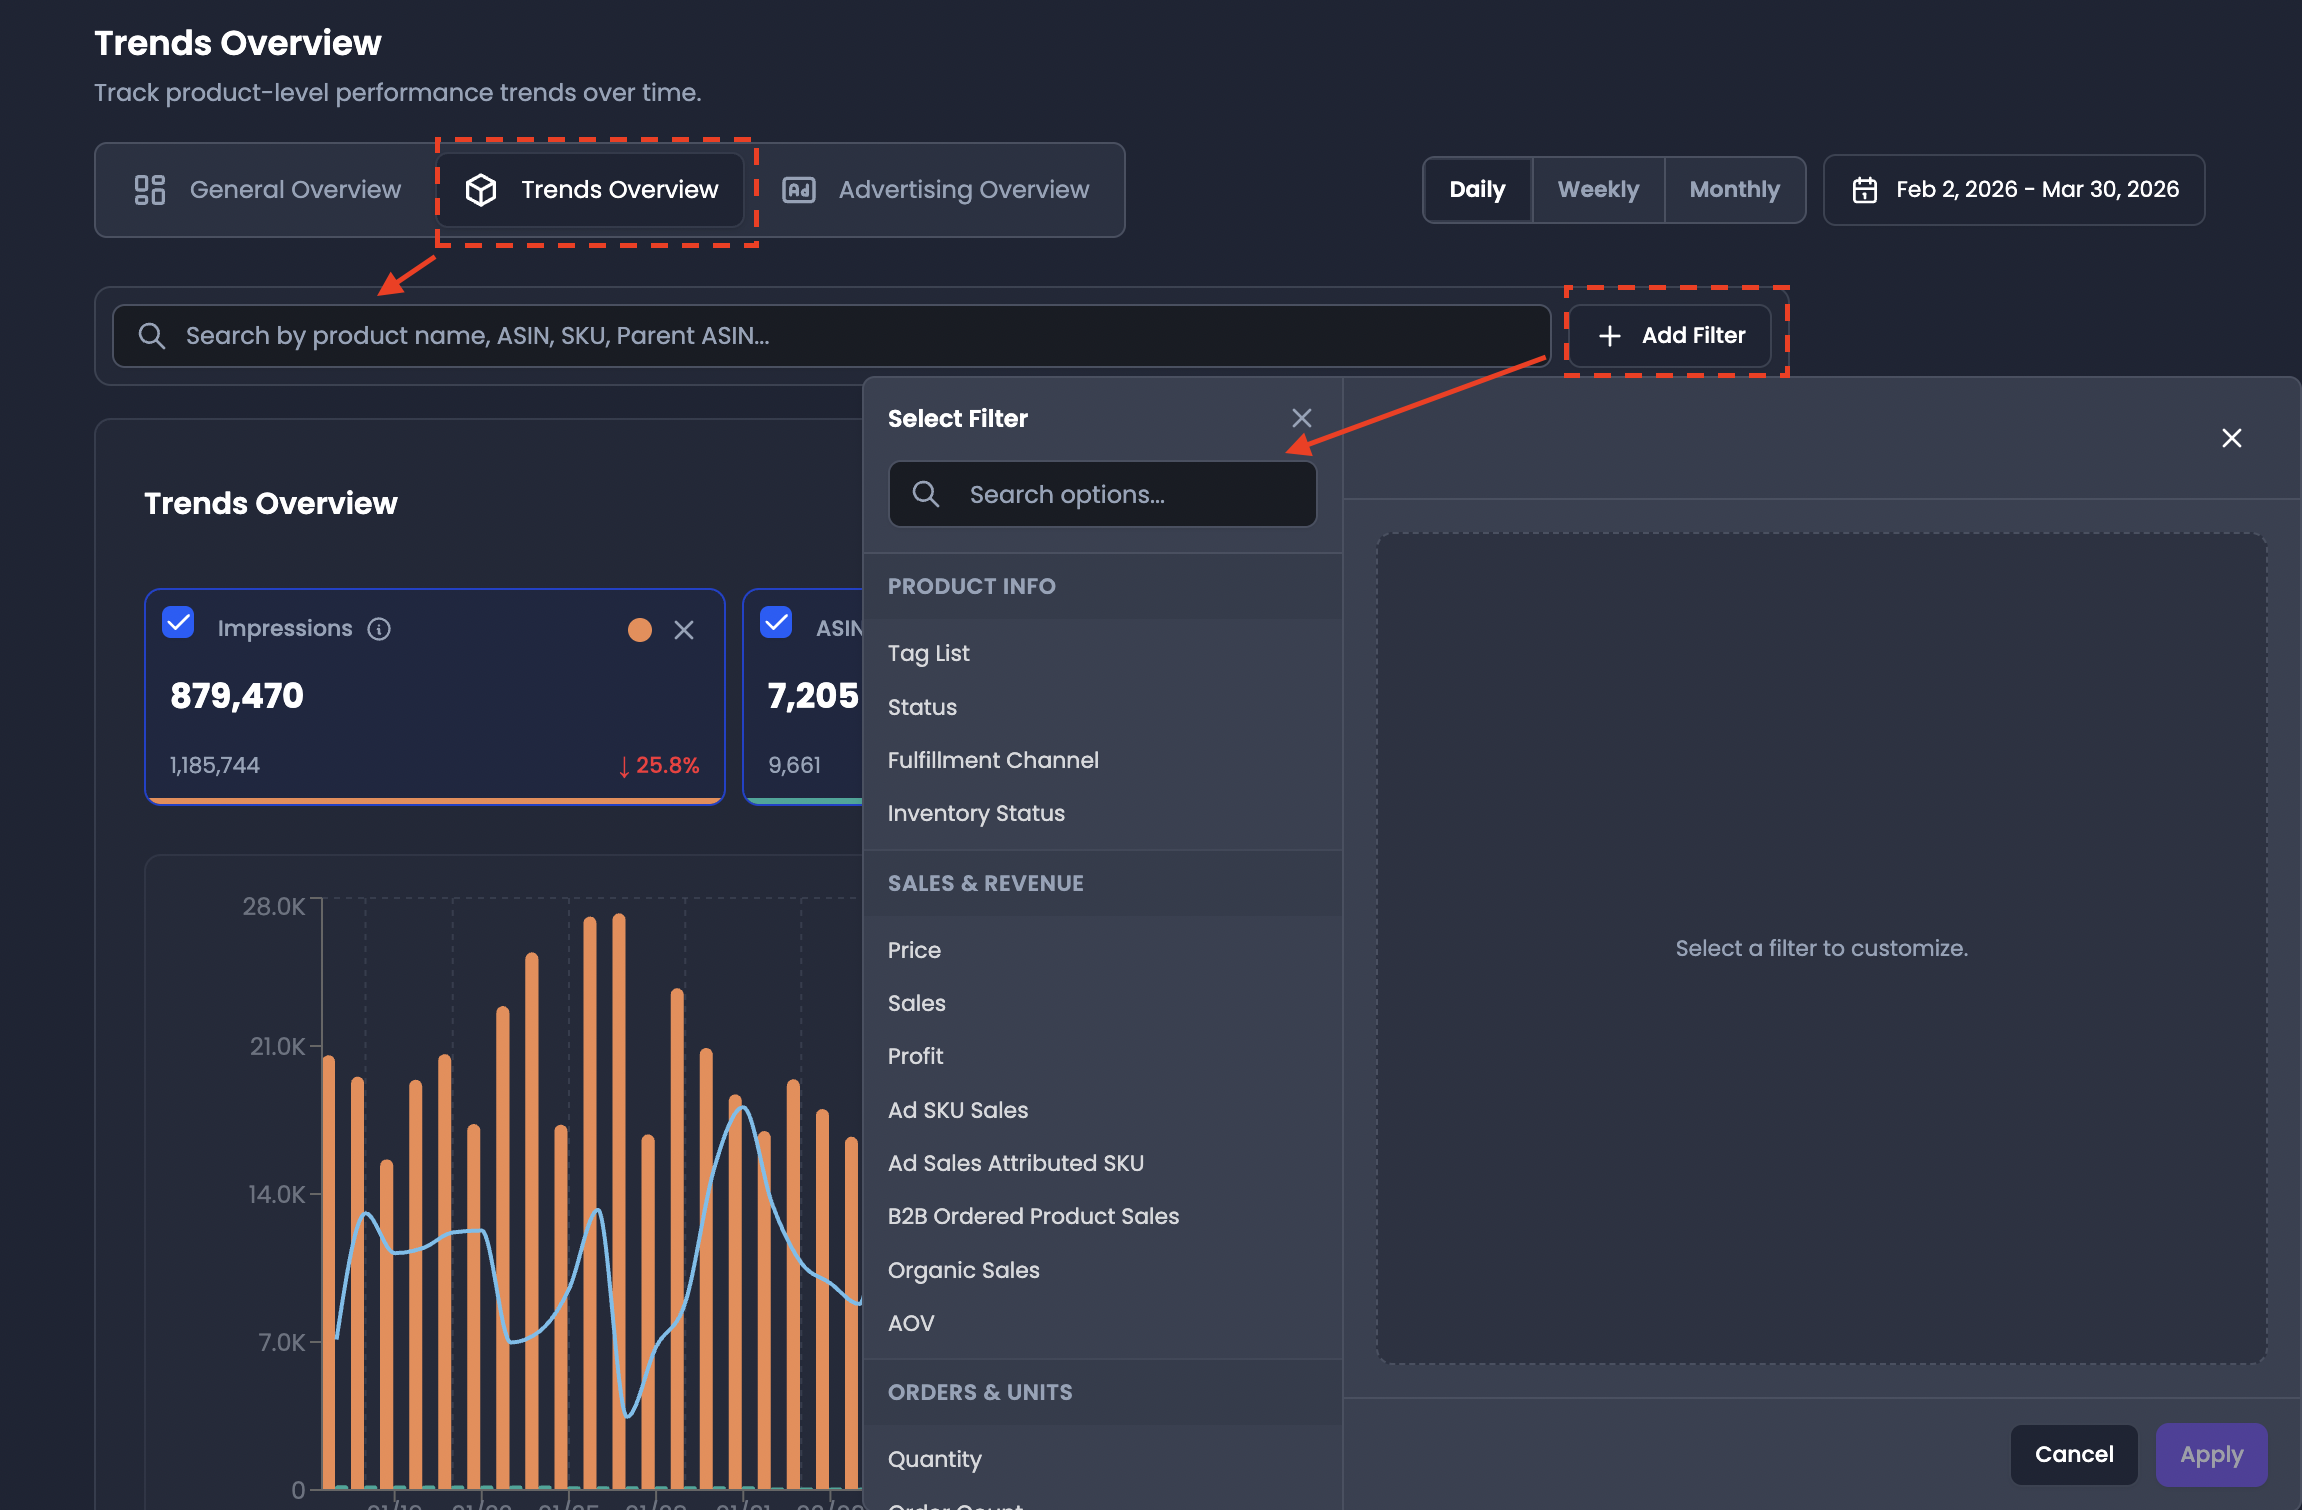This screenshot has height=1510, width=2302.
Task: Open the Feb 2 - Mar 30 date picker
Action: (x=2013, y=190)
